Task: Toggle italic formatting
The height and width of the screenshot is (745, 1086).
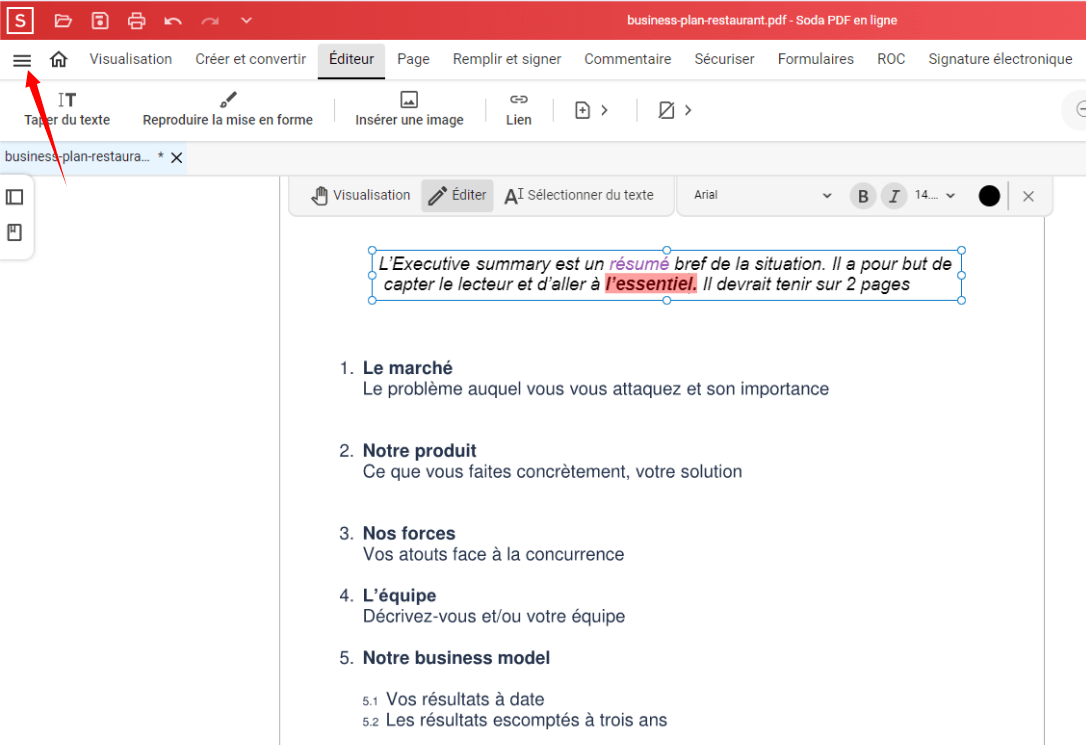Action: pyautogui.click(x=894, y=196)
